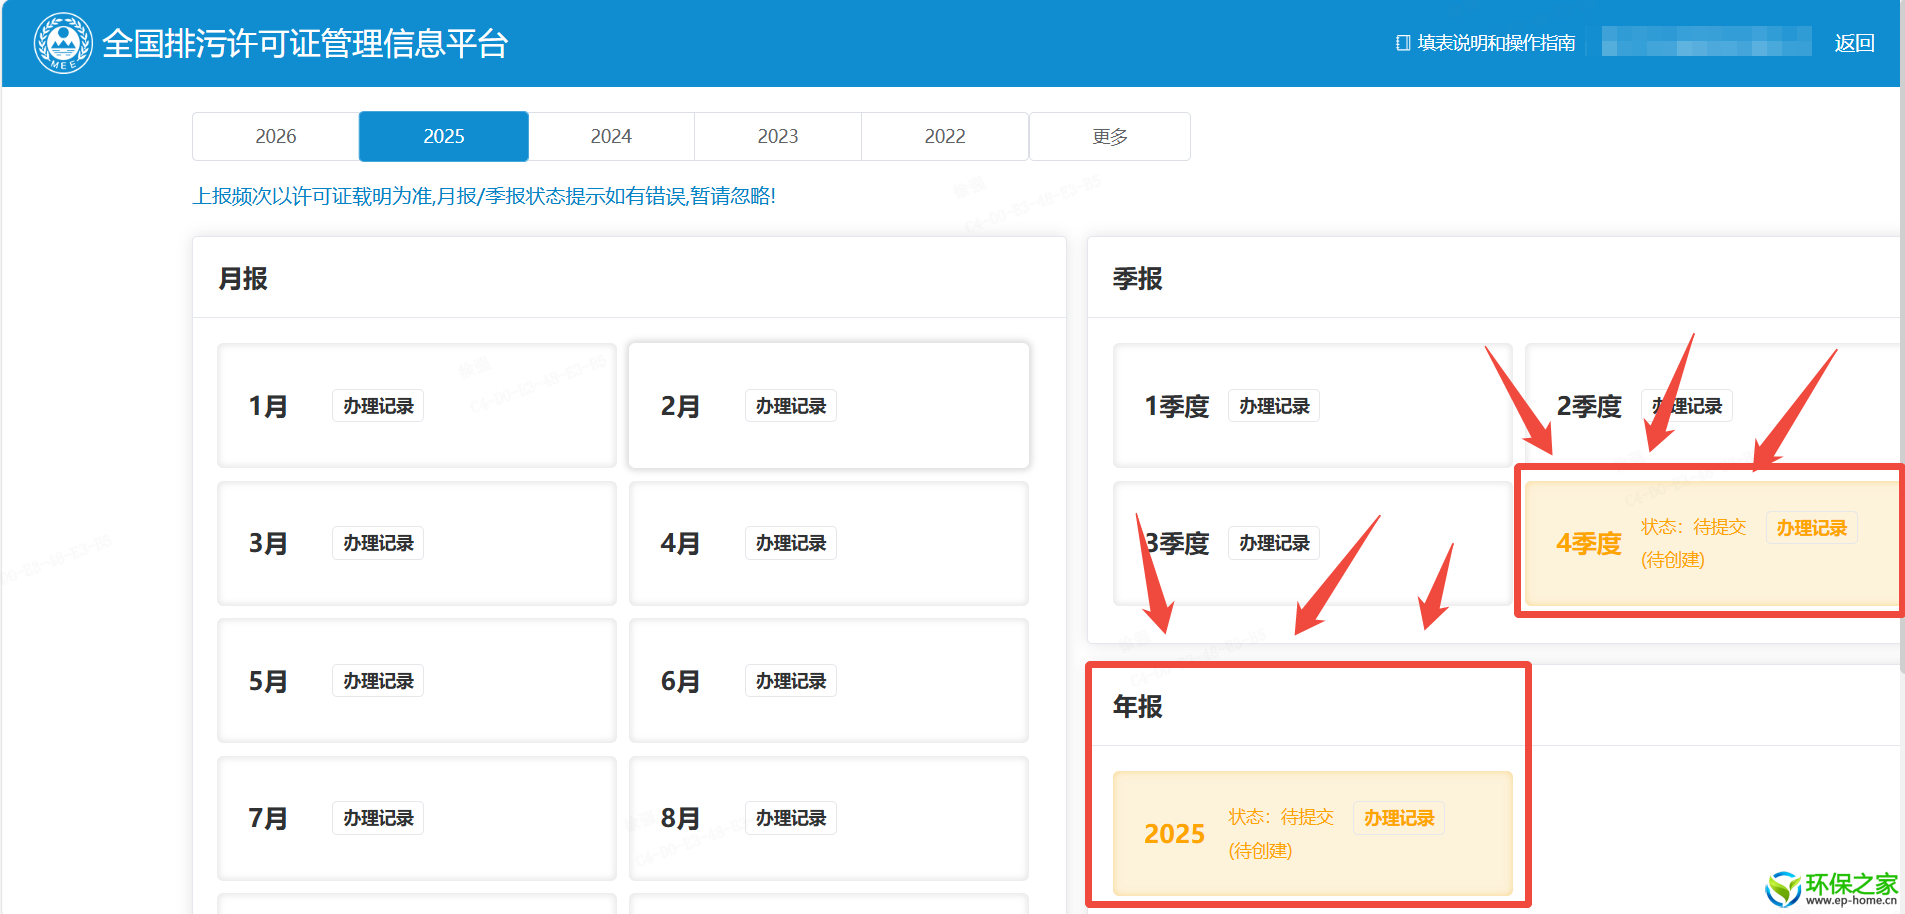Viewport: 1905px width, 914px height.
Task: Open 办理记录 for 6月
Action: click(x=790, y=681)
